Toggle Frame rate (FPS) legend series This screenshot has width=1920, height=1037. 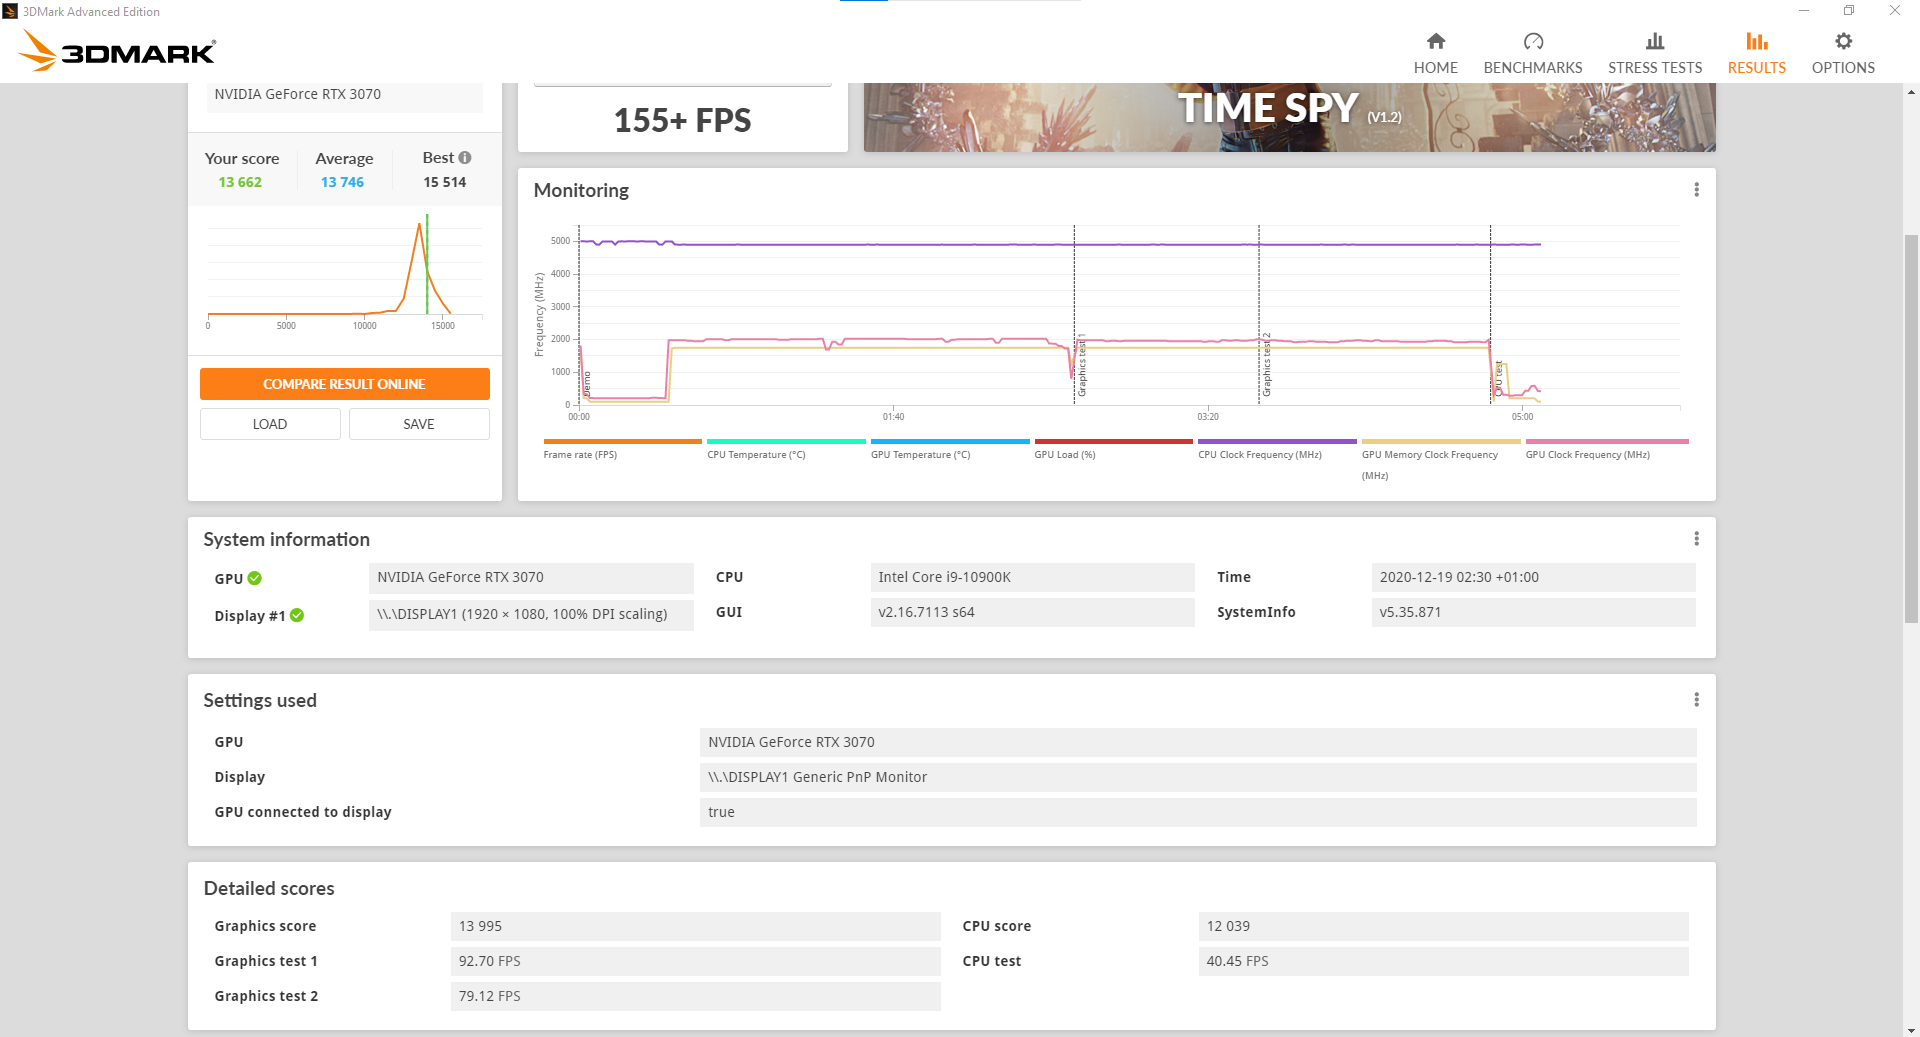pos(580,454)
